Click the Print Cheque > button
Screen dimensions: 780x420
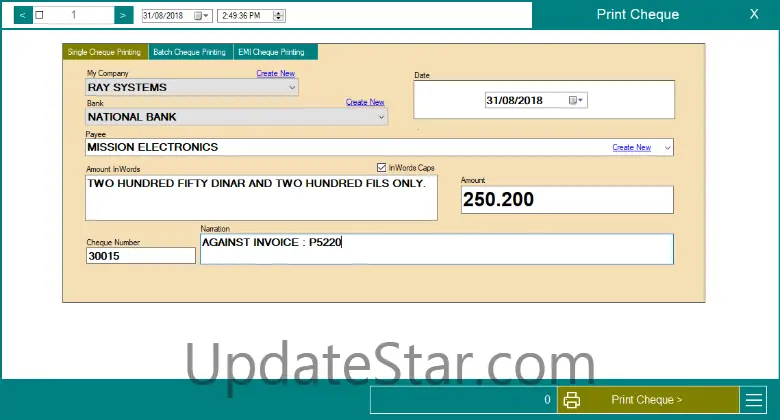[x=647, y=400]
